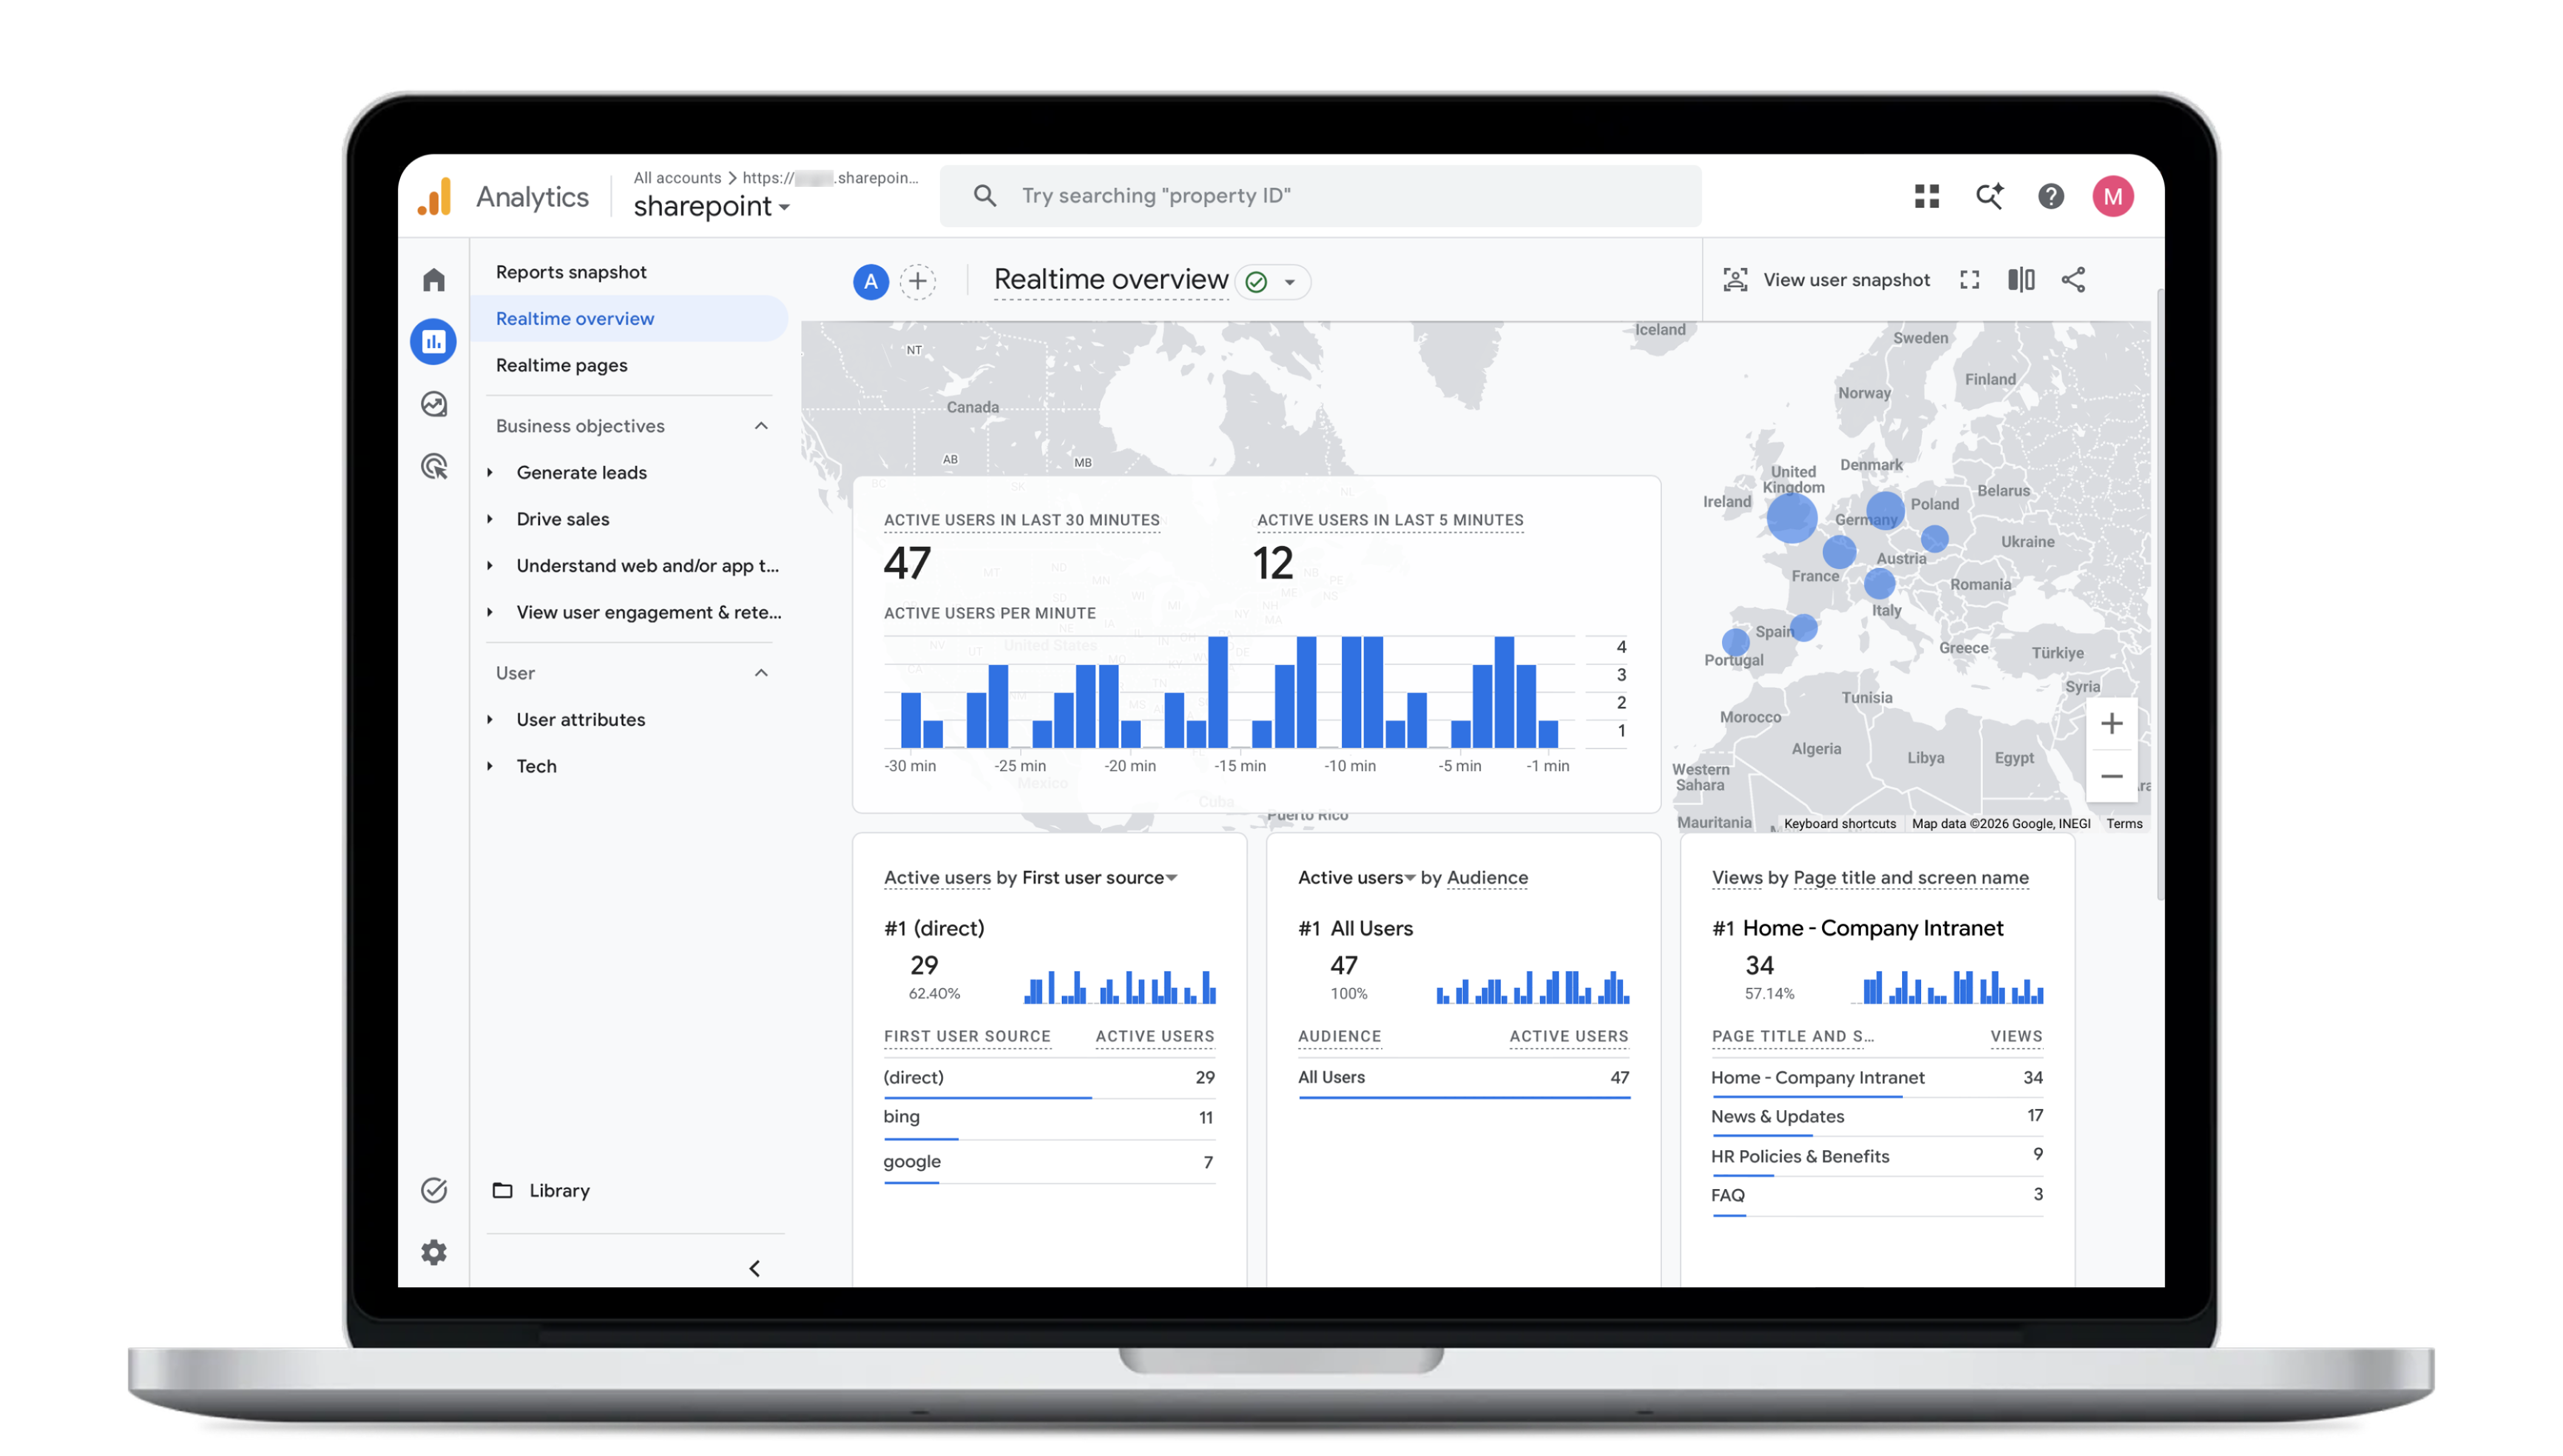Zoom out on the map
The width and height of the screenshot is (2563, 1456).
click(x=2111, y=776)
